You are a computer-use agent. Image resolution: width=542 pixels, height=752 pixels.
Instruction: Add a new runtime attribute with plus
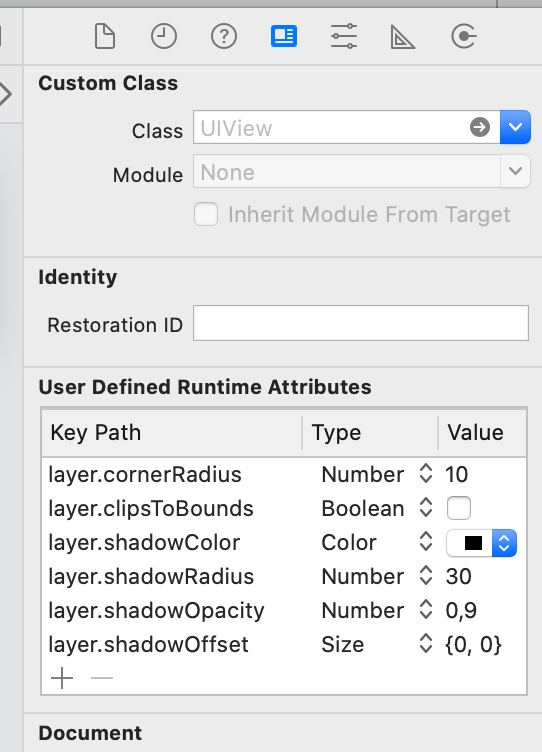coord(62,678)
